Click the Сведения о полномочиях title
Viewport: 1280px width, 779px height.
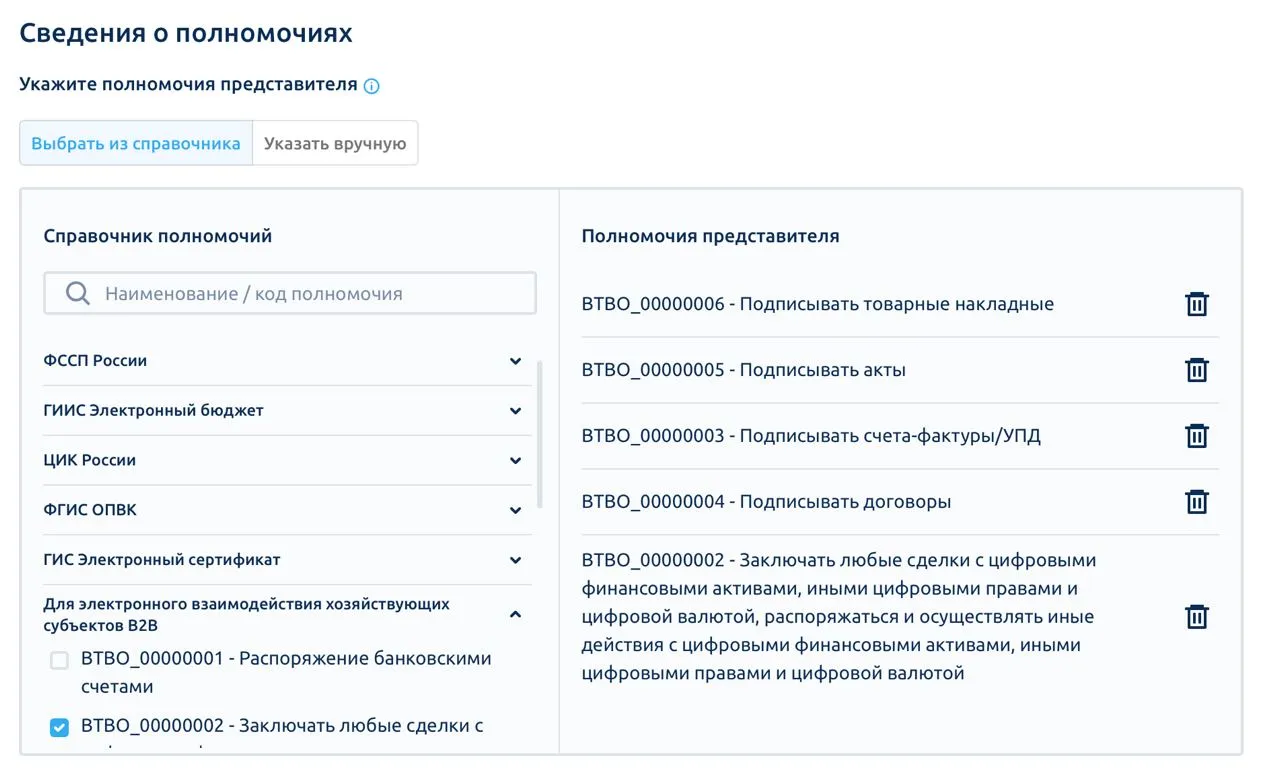pos(186,33)
